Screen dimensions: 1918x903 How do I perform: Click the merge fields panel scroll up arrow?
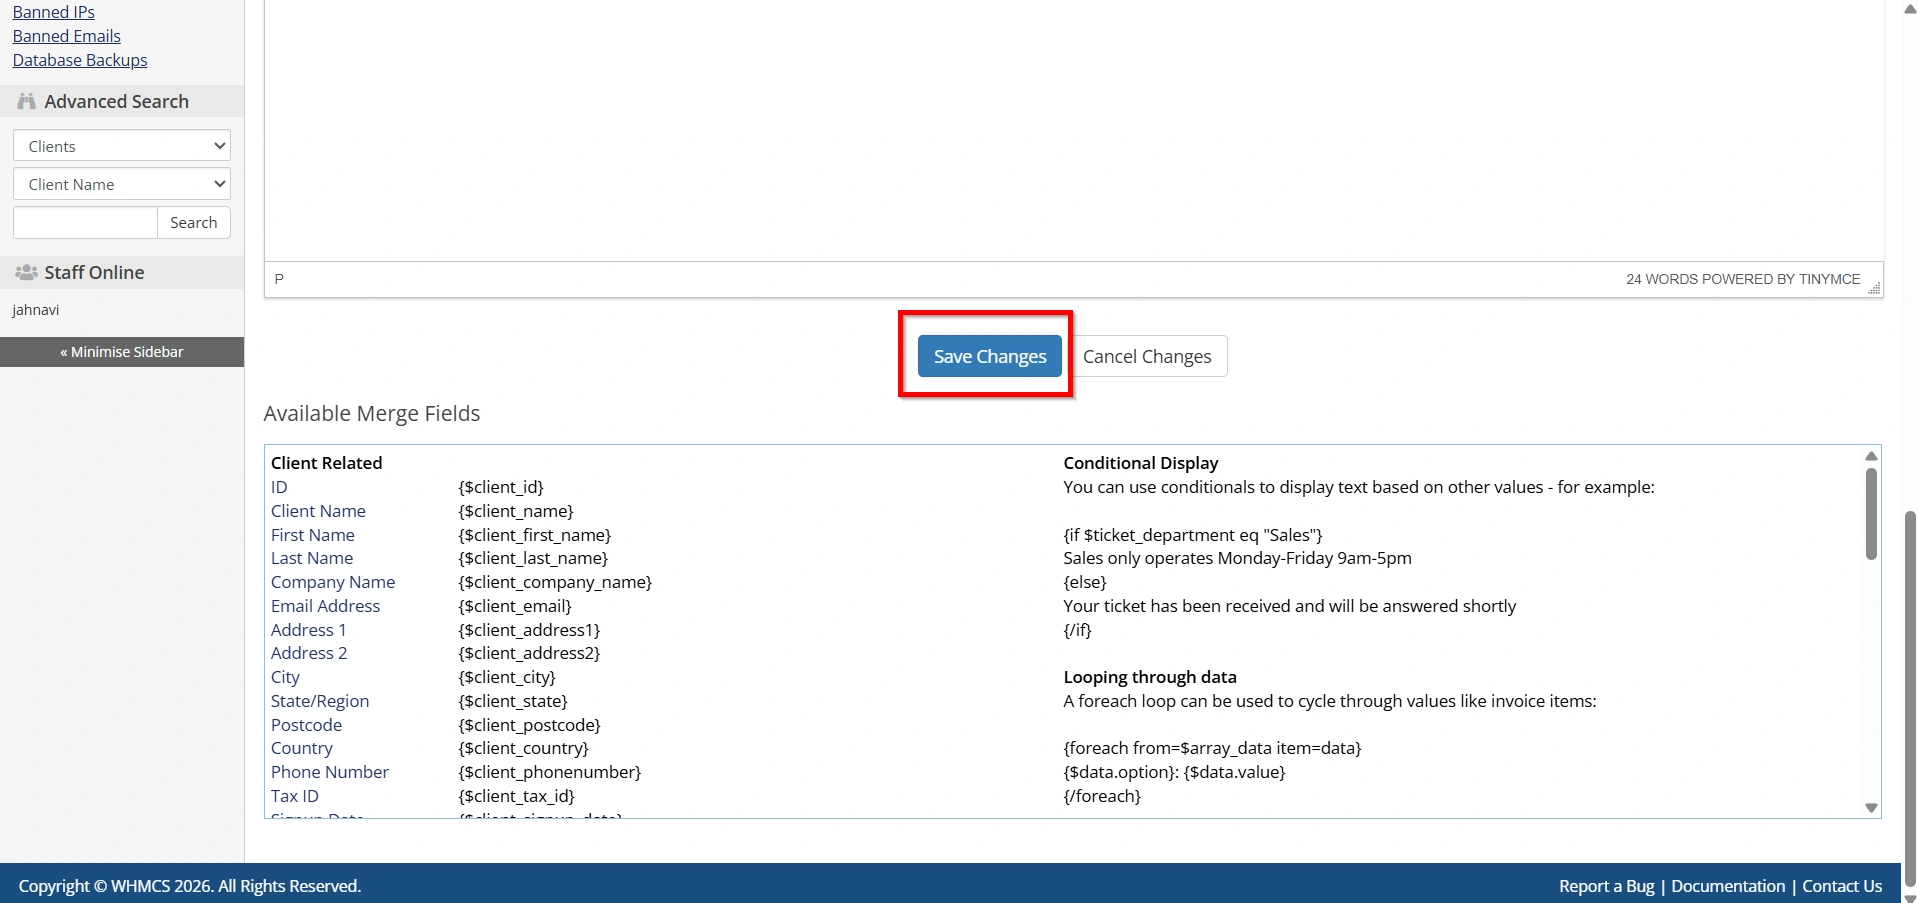pos(1871,456)
